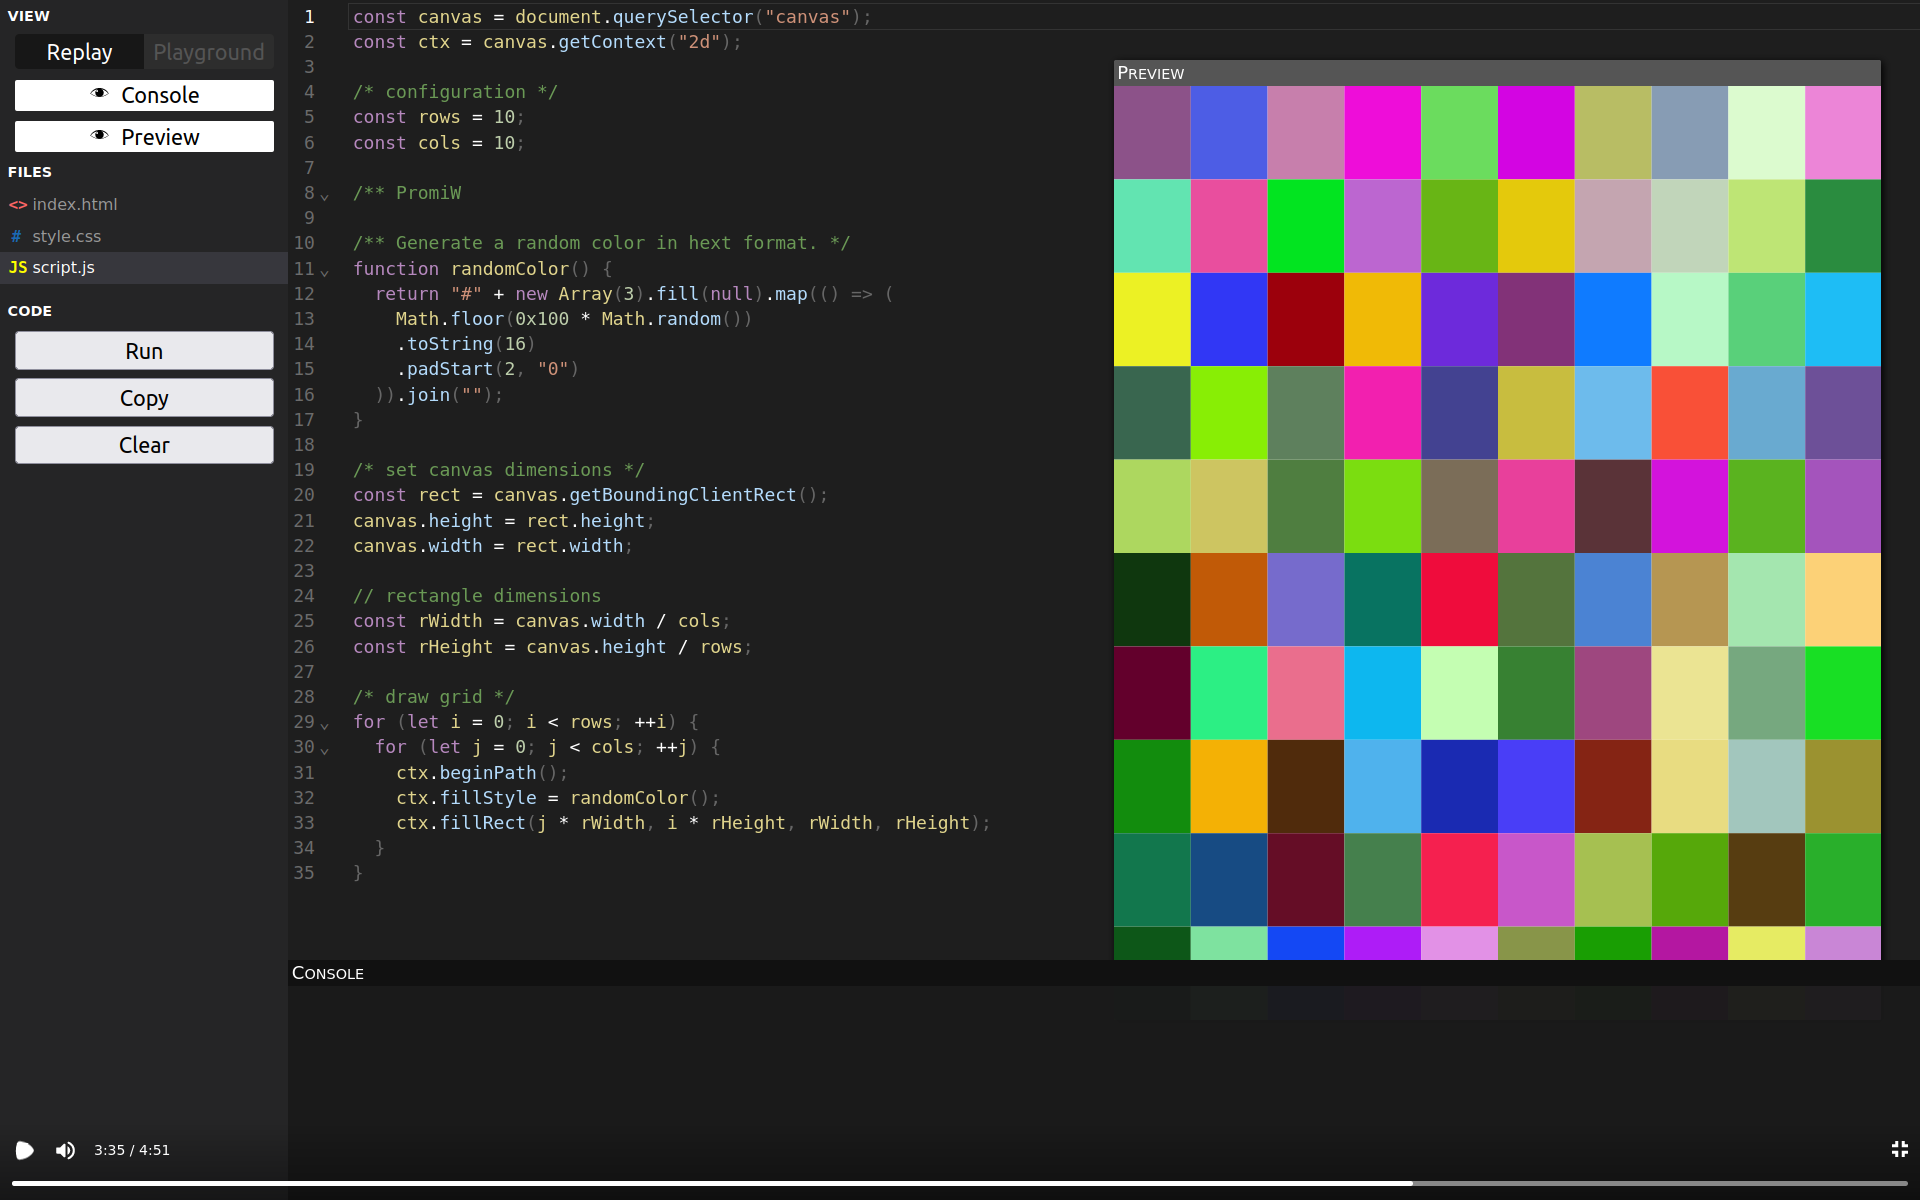Toggle the Preview panel visibility
Screen dimensions: 1920x1200
click(144, 136)
